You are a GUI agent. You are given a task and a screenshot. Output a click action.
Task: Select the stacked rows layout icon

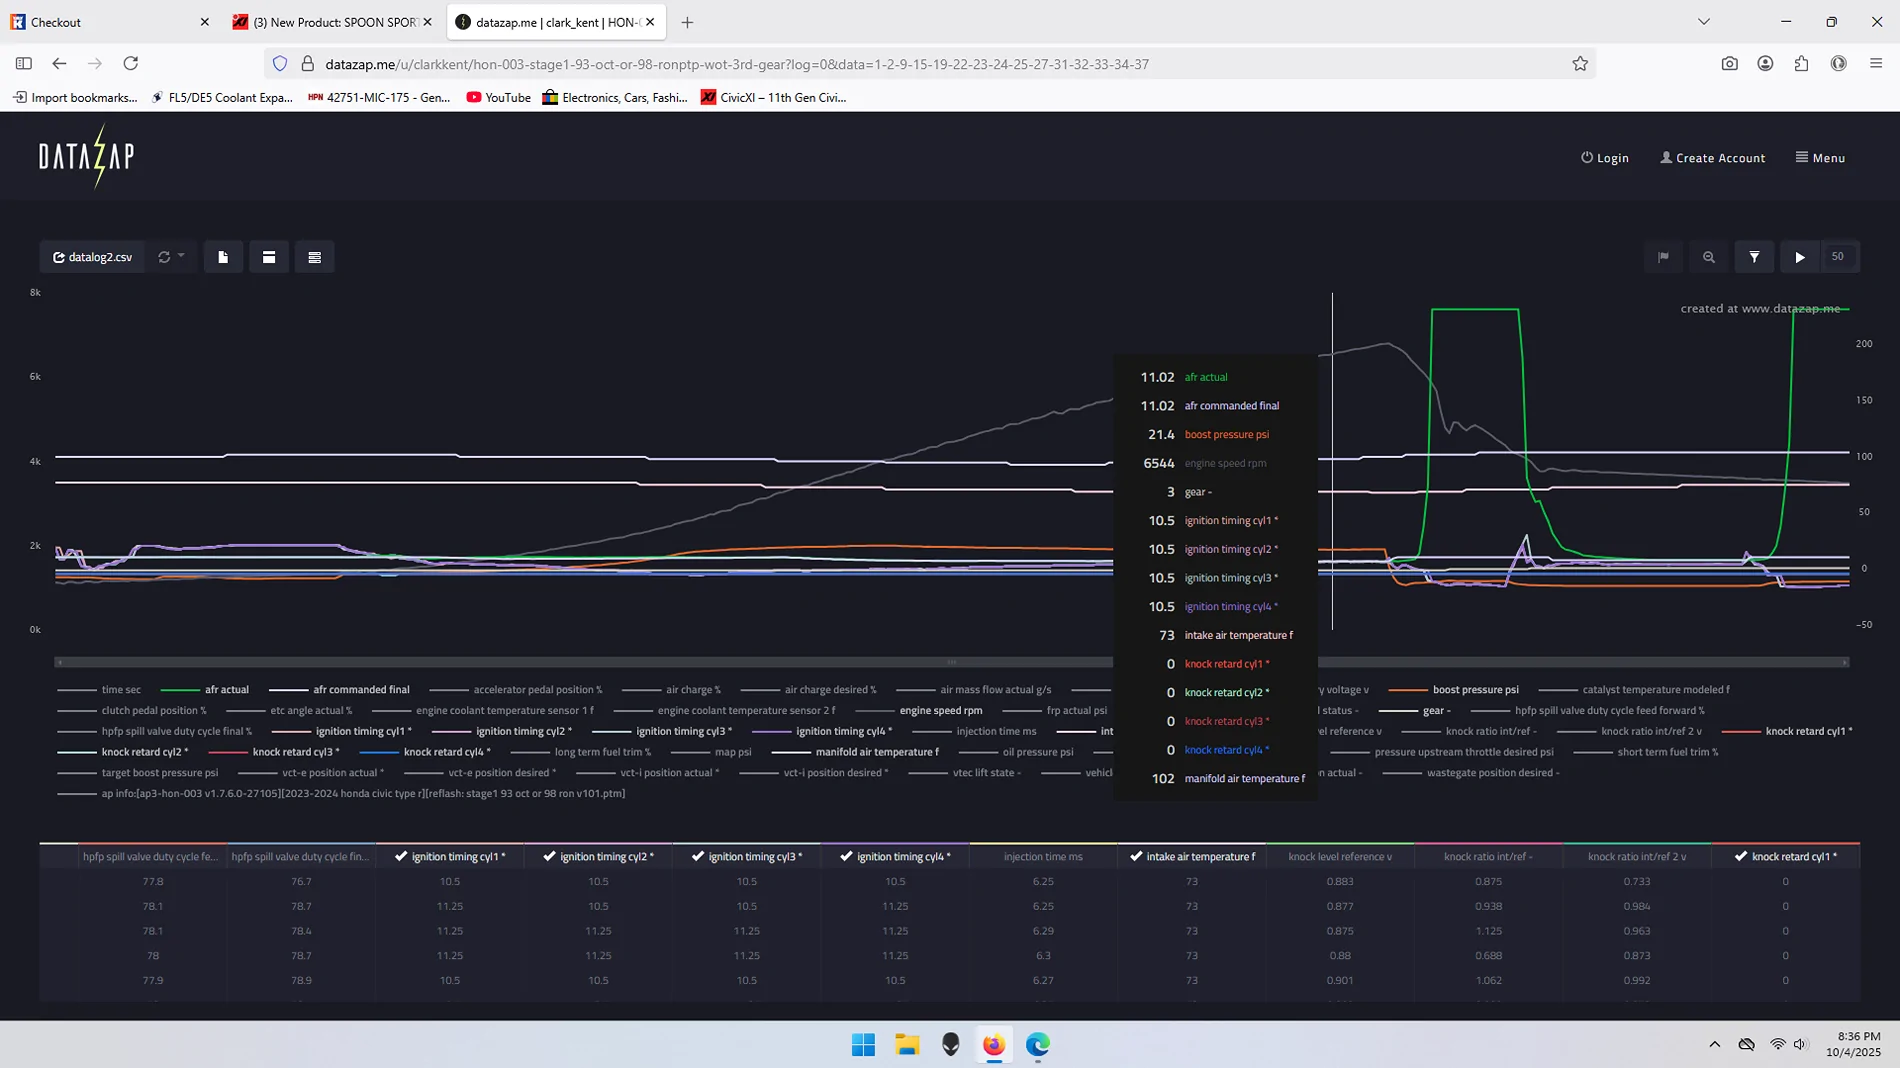(x=314, y=257)
